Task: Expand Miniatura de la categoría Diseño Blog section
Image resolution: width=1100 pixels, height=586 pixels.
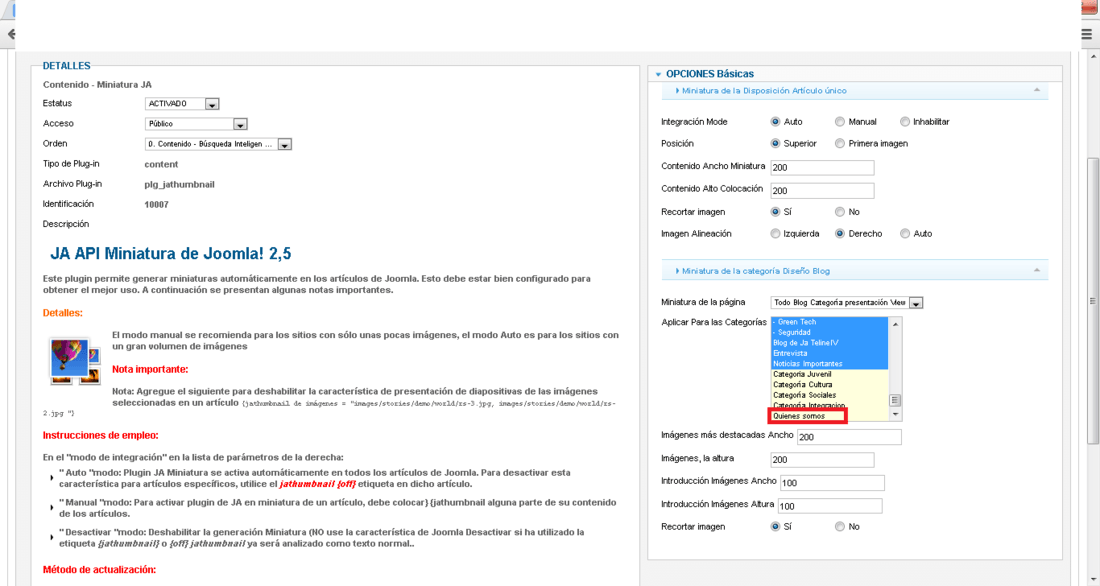Action: pyautogui.click(x=755, y=271)
